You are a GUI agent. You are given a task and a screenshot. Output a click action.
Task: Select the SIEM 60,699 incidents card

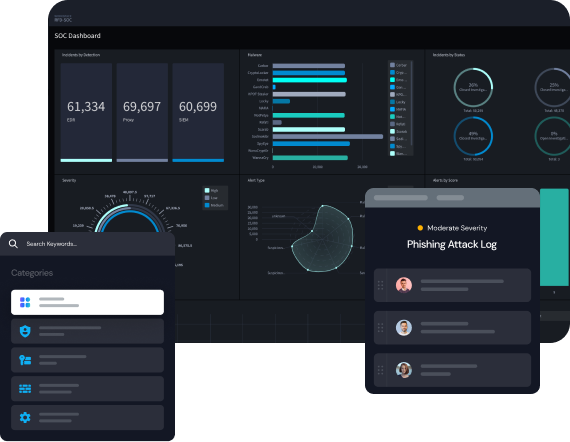click(198, 112)
